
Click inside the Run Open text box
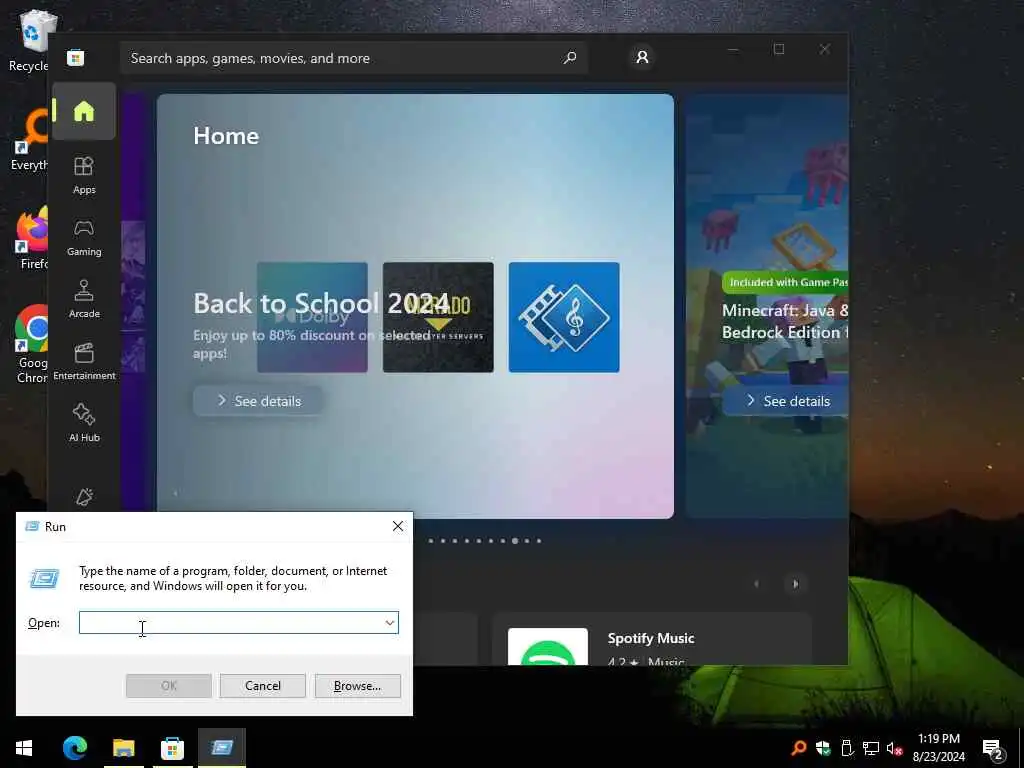pyautogui.click(x=230, y=622)
